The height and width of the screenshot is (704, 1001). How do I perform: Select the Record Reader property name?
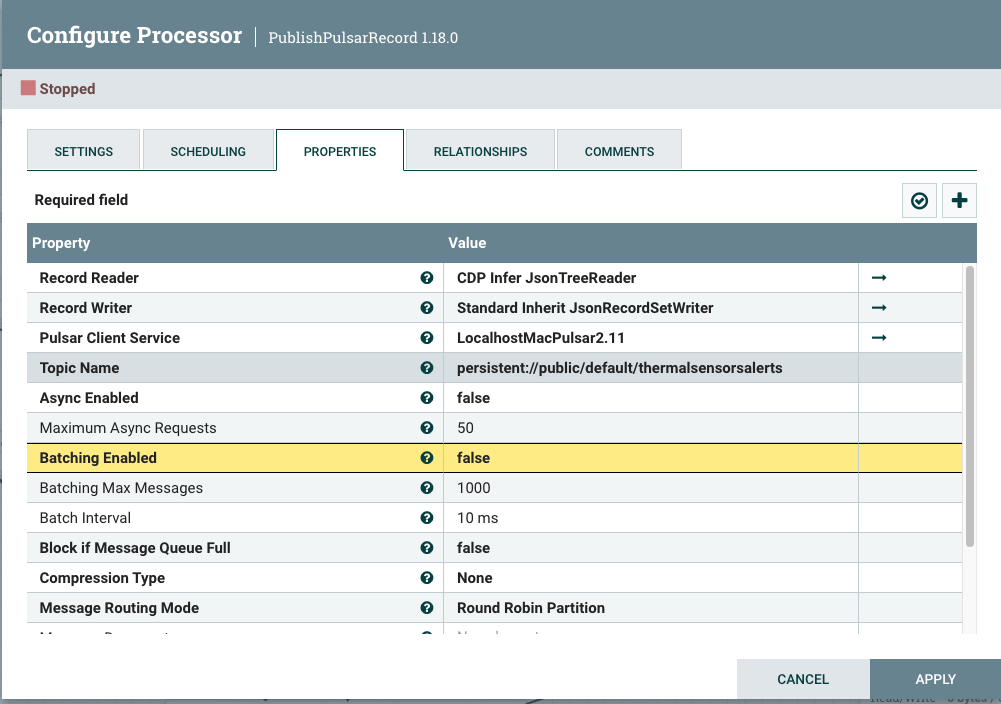click(x=89, y=278)
